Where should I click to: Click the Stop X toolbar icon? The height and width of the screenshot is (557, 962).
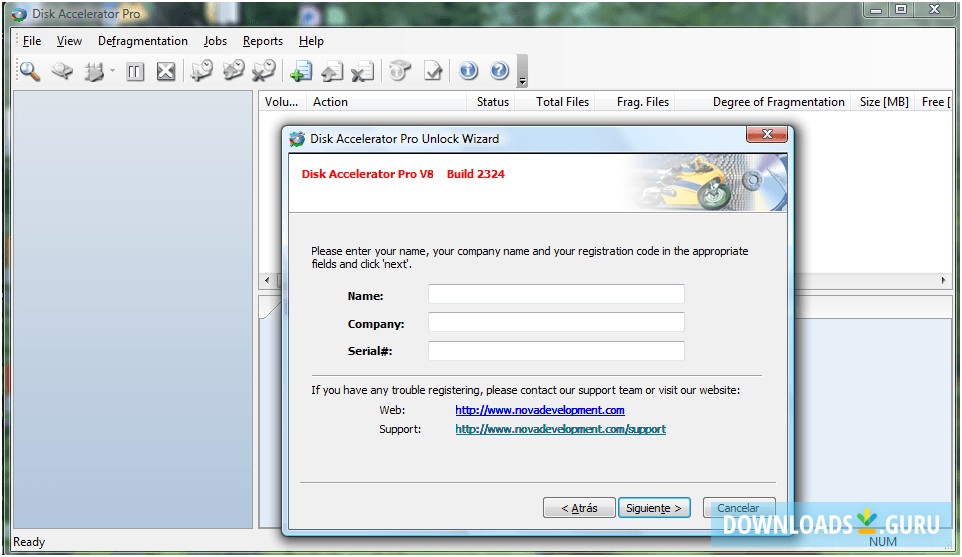pos(166,72)
